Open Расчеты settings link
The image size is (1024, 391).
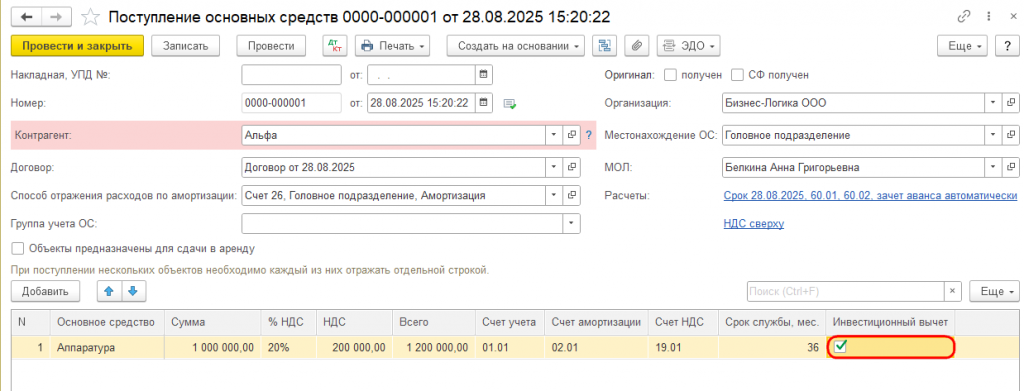tap(870, 195)
